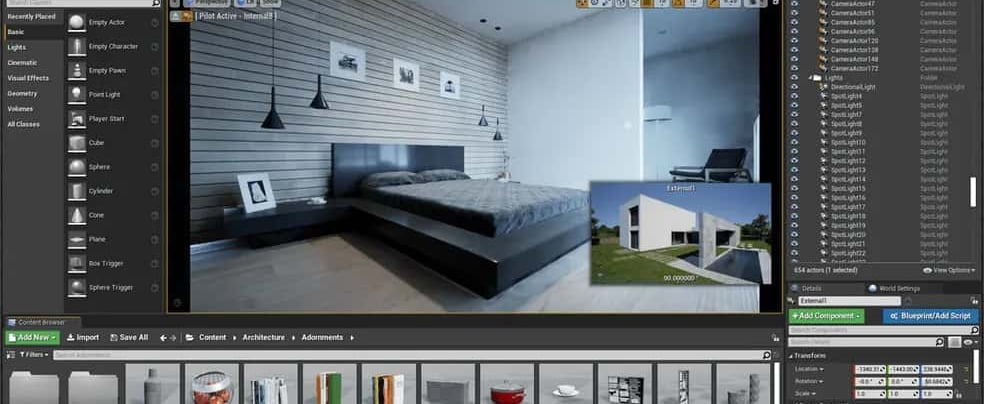
Task: Open the View Options dropdown
Action: click(949, 270)
